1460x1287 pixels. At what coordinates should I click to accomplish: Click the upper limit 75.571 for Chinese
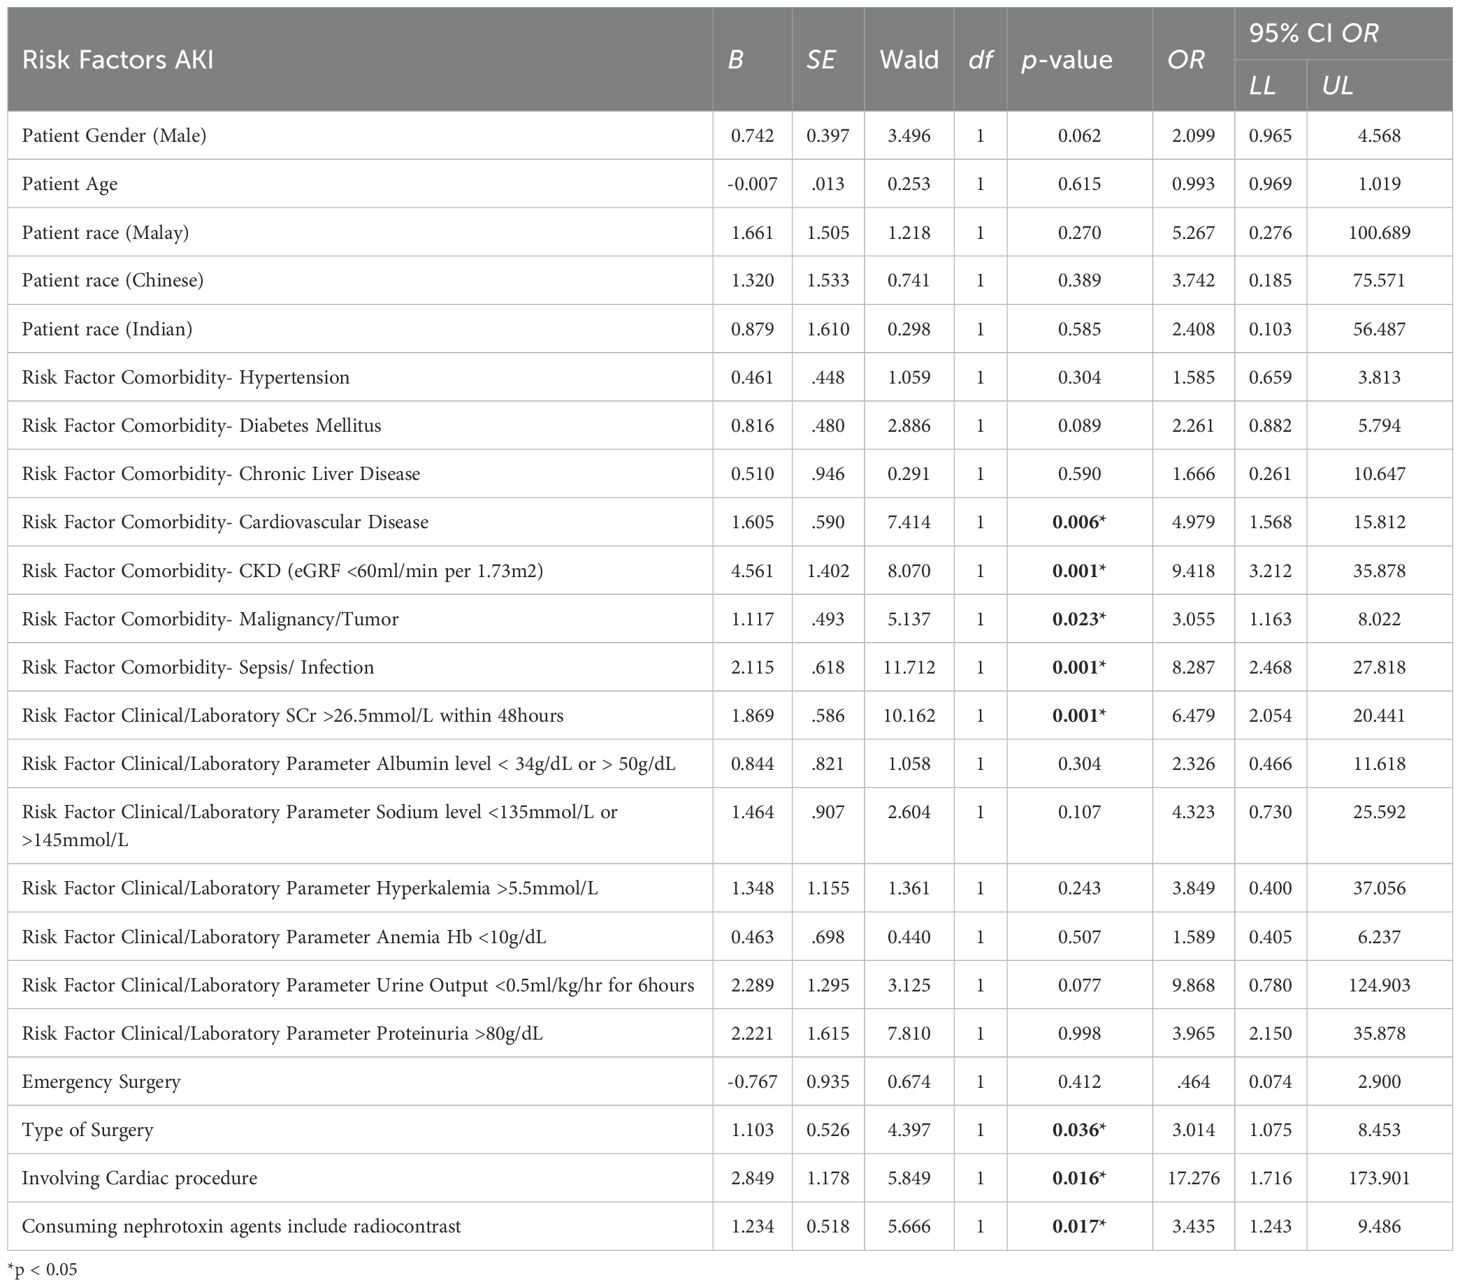click(1379, 281)
